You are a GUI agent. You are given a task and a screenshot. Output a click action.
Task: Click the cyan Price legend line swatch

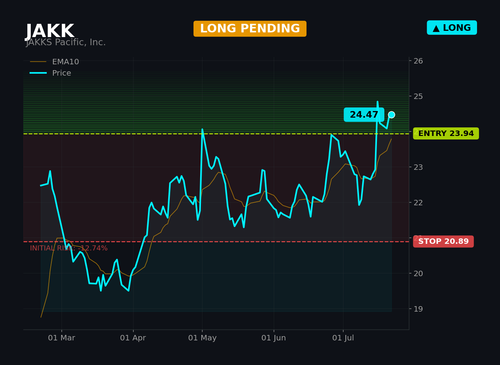coord(38,73)
